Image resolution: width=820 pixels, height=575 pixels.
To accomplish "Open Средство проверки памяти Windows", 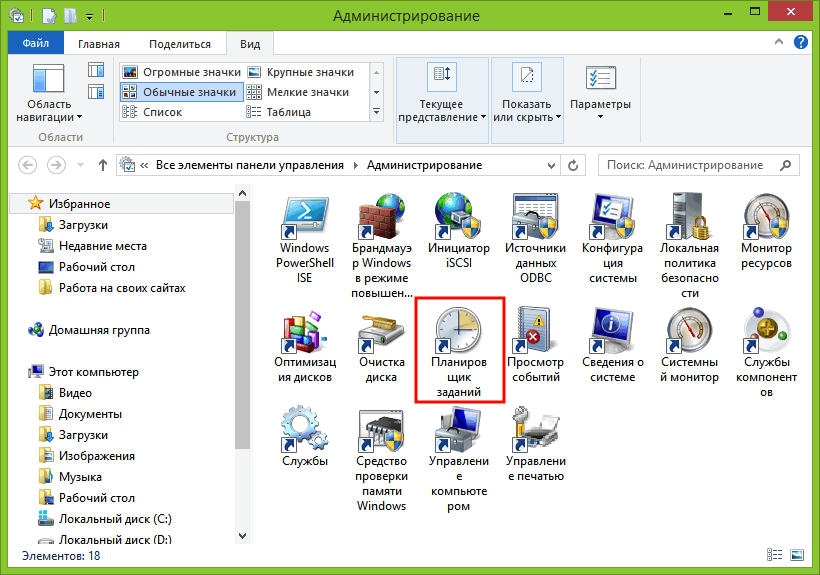I will coord(381,460).
